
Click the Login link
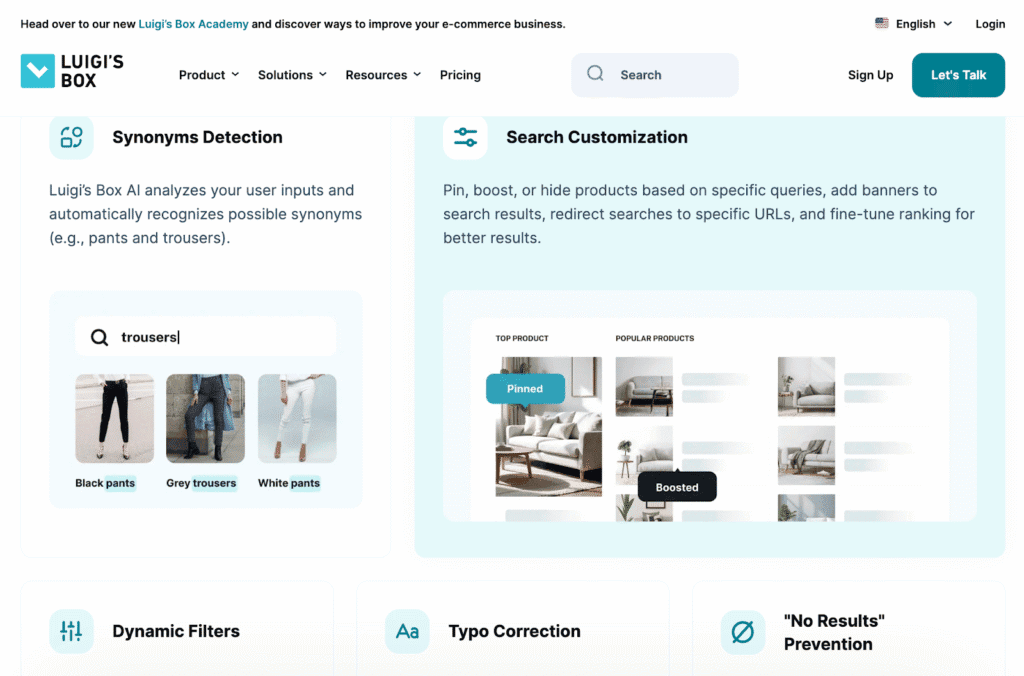coord(990,24)
